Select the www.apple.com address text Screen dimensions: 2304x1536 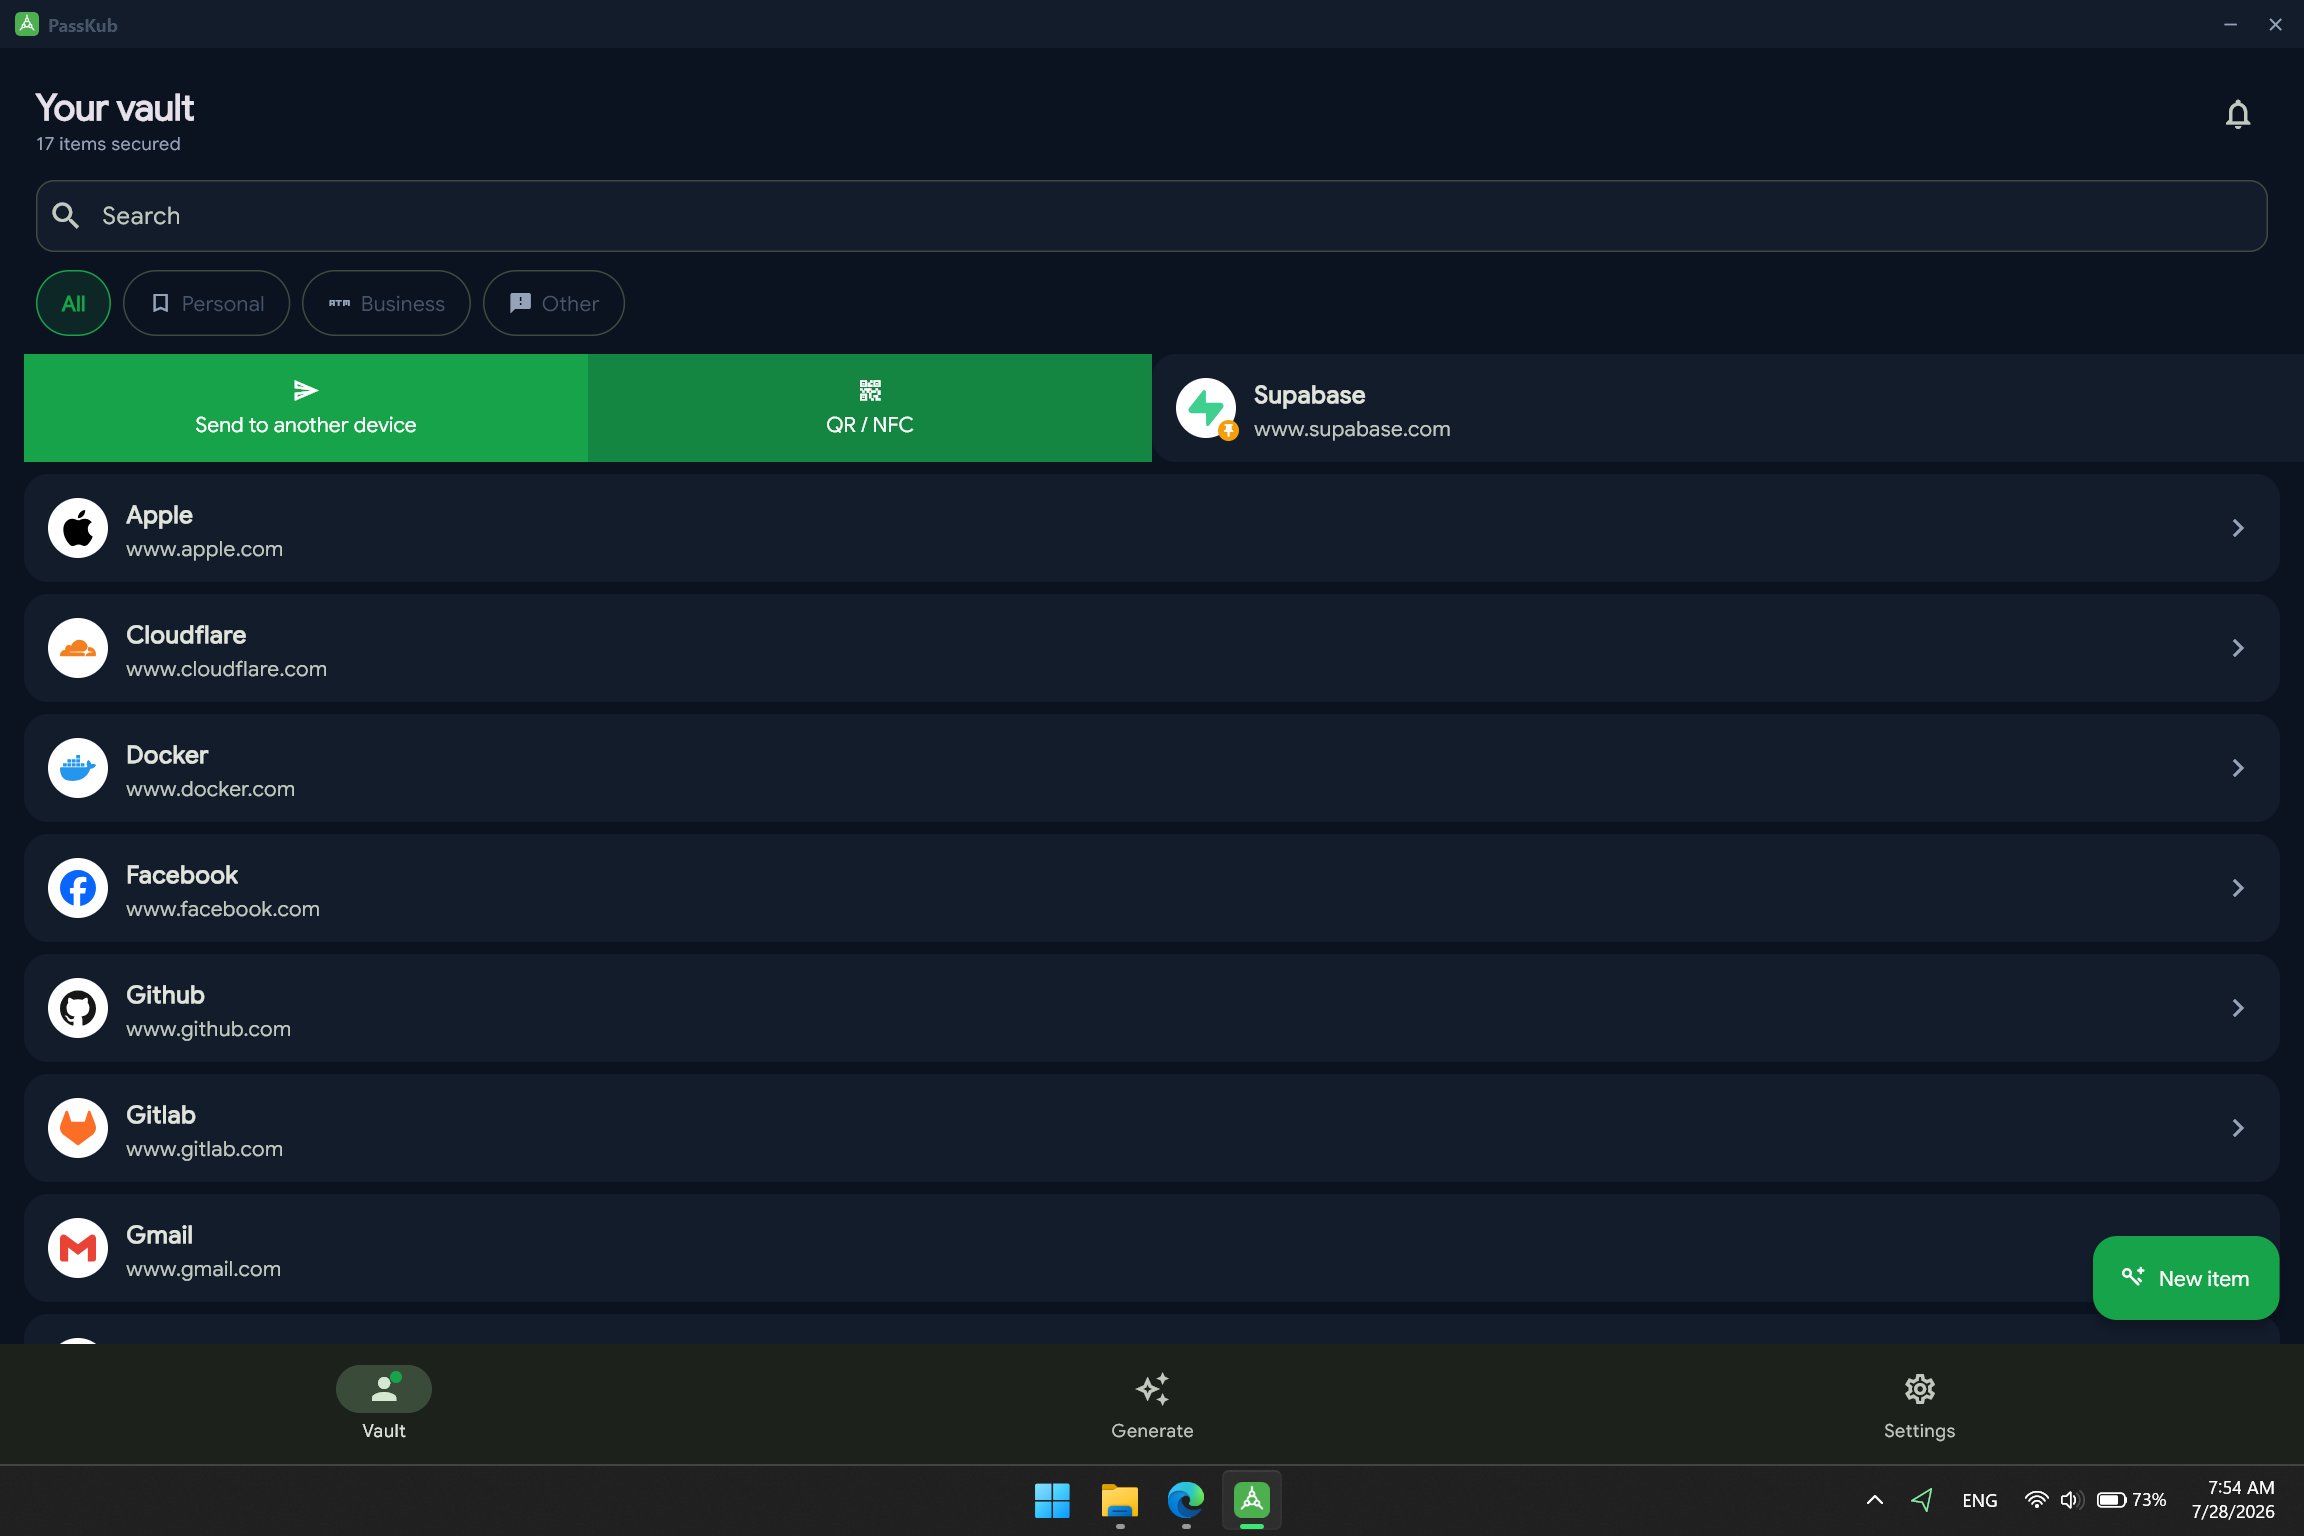click(204, 549)
